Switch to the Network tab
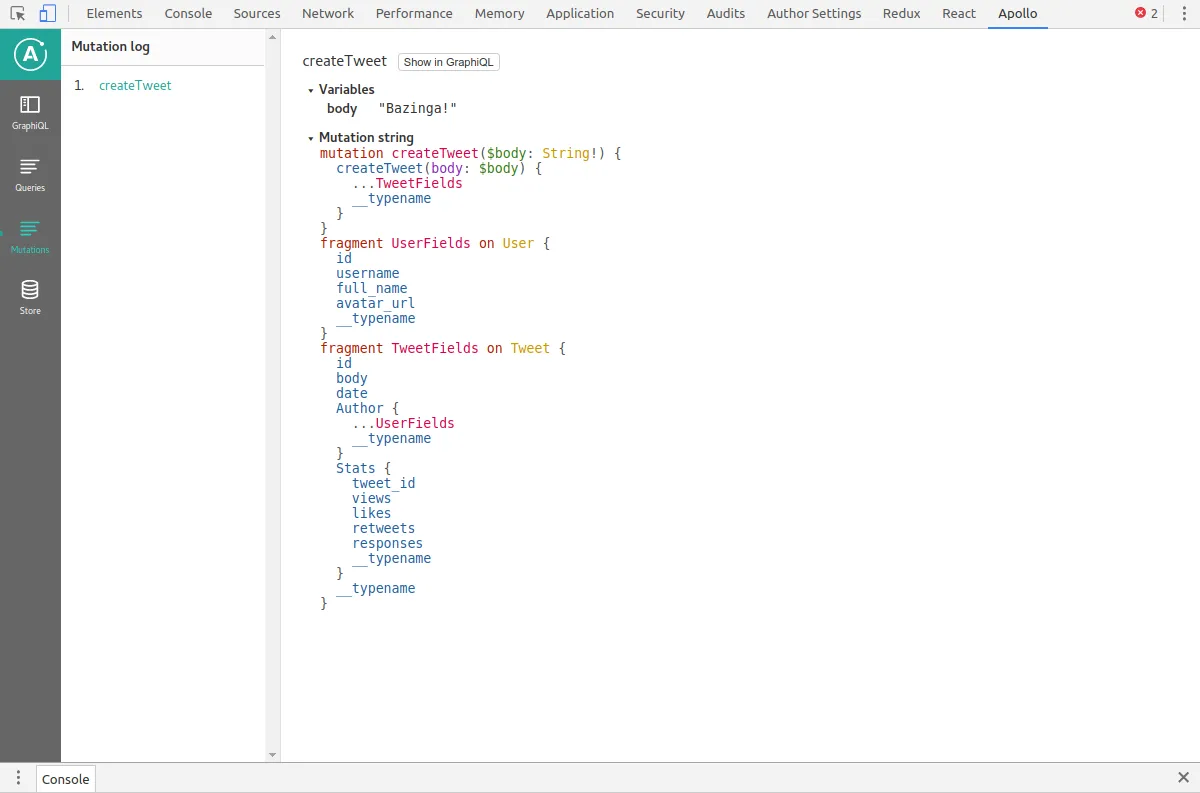 (328, 14)
